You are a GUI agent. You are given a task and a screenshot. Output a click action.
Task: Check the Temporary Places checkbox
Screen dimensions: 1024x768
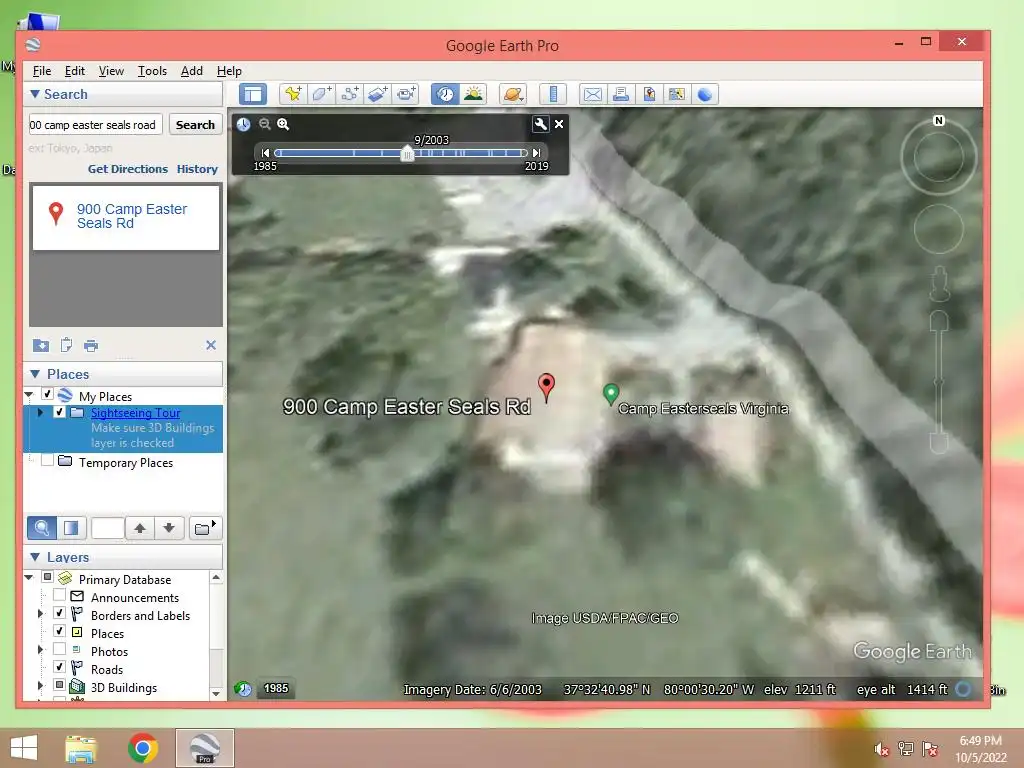[47, 460]
